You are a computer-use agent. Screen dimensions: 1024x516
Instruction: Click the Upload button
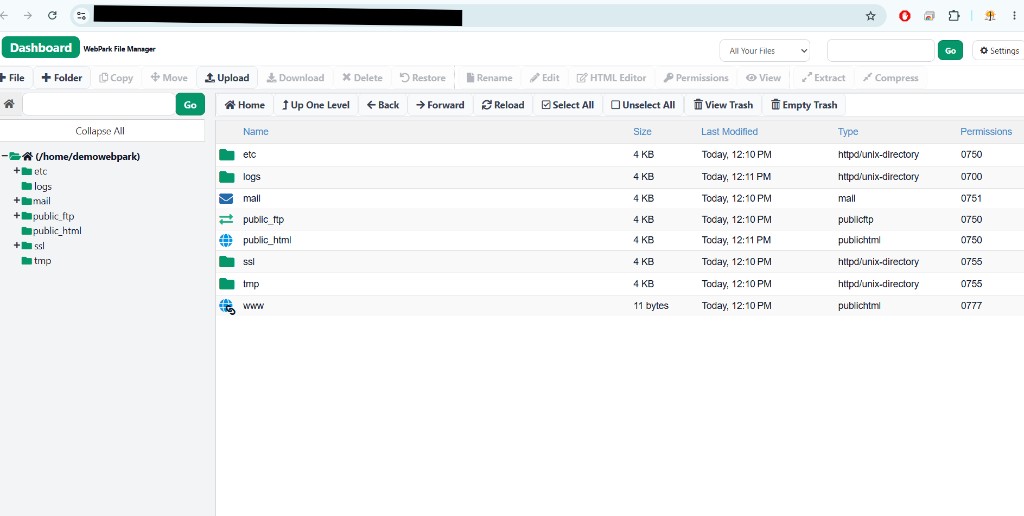click(x=227, y=78)
